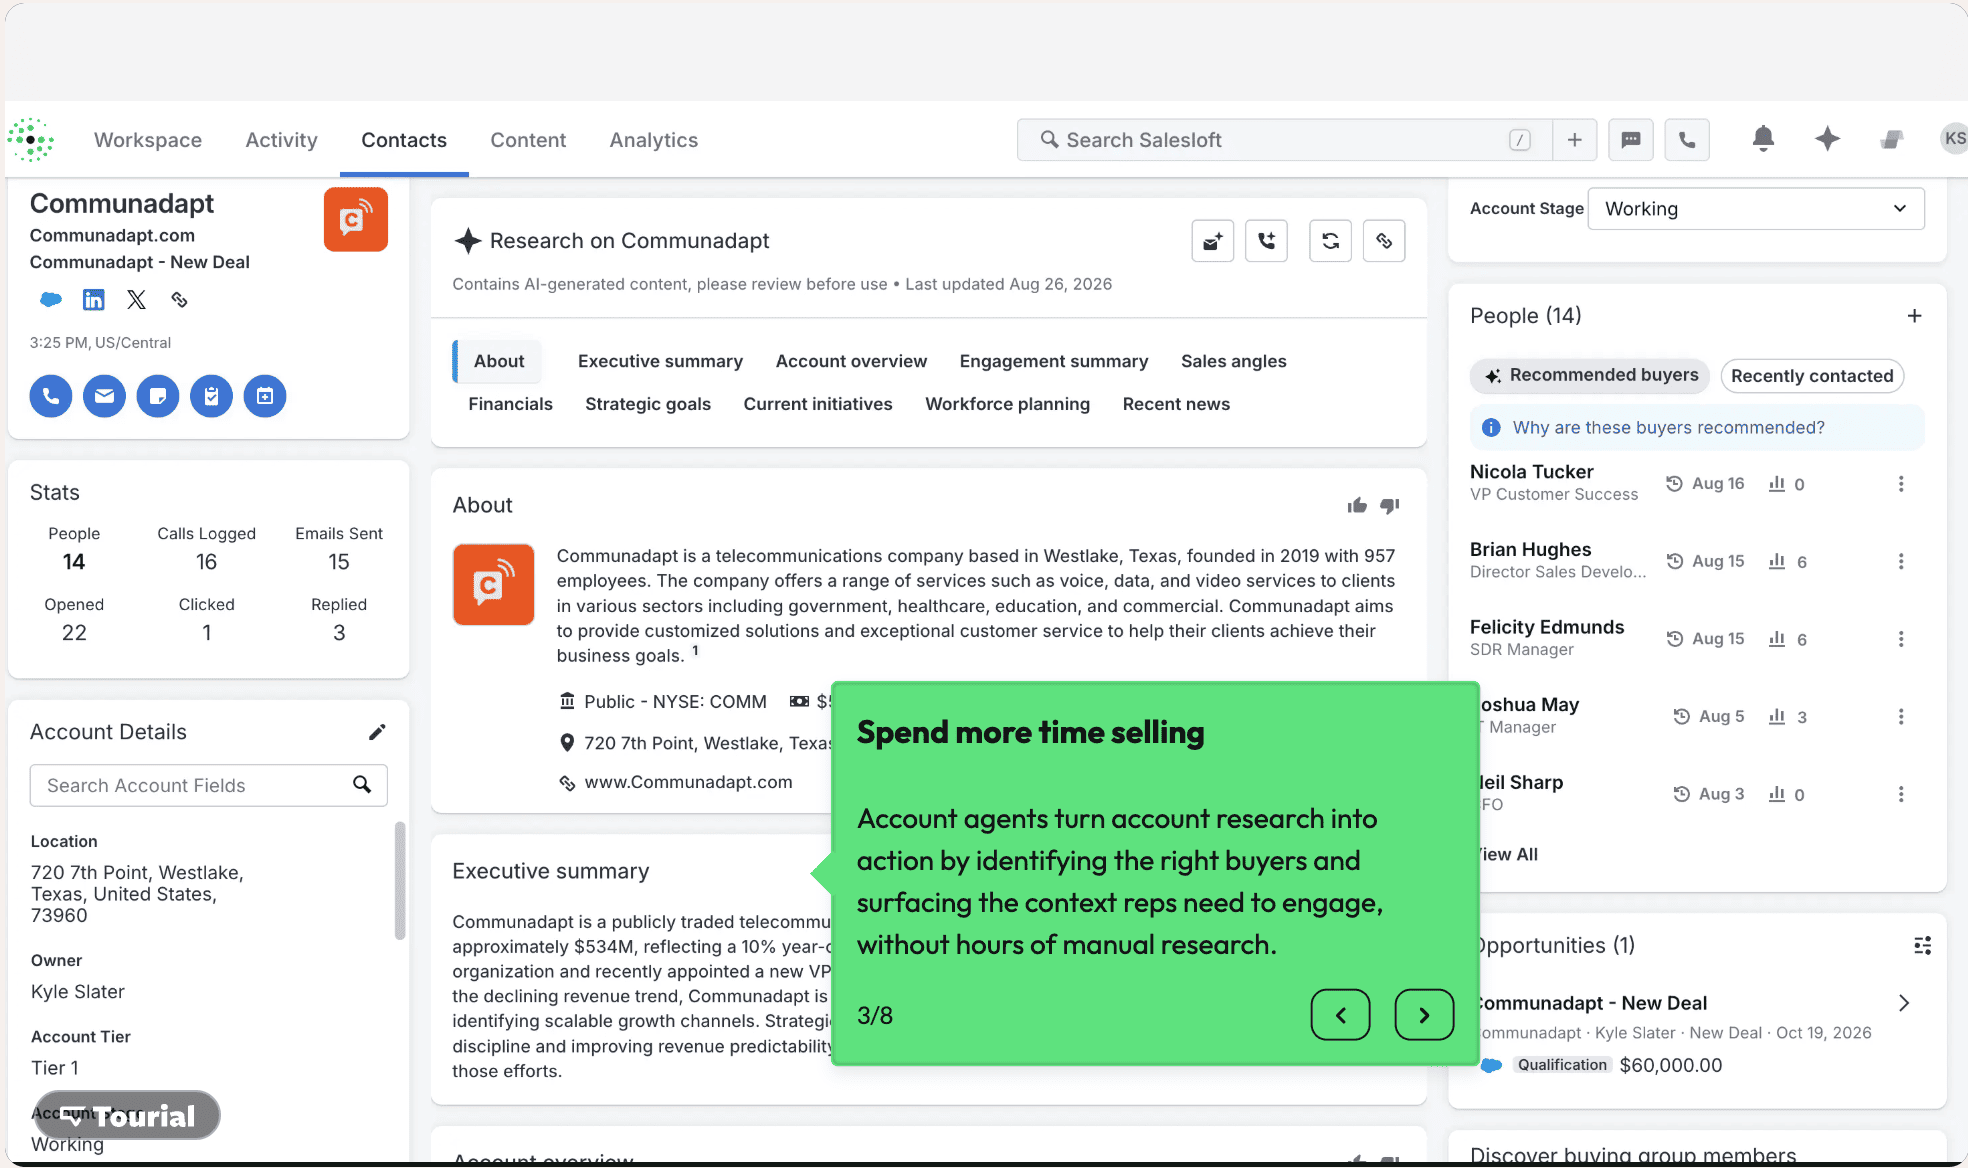Viewport: 1968px width, 1168px height.
Task: Create a task with blue clipboard button
Action: tap(211, 396)
